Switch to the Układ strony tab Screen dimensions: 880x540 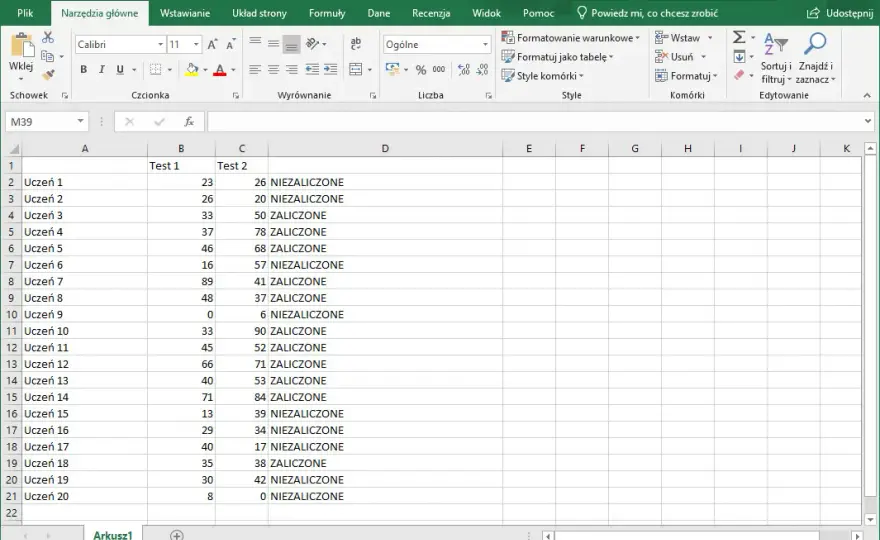pos(259,13)
